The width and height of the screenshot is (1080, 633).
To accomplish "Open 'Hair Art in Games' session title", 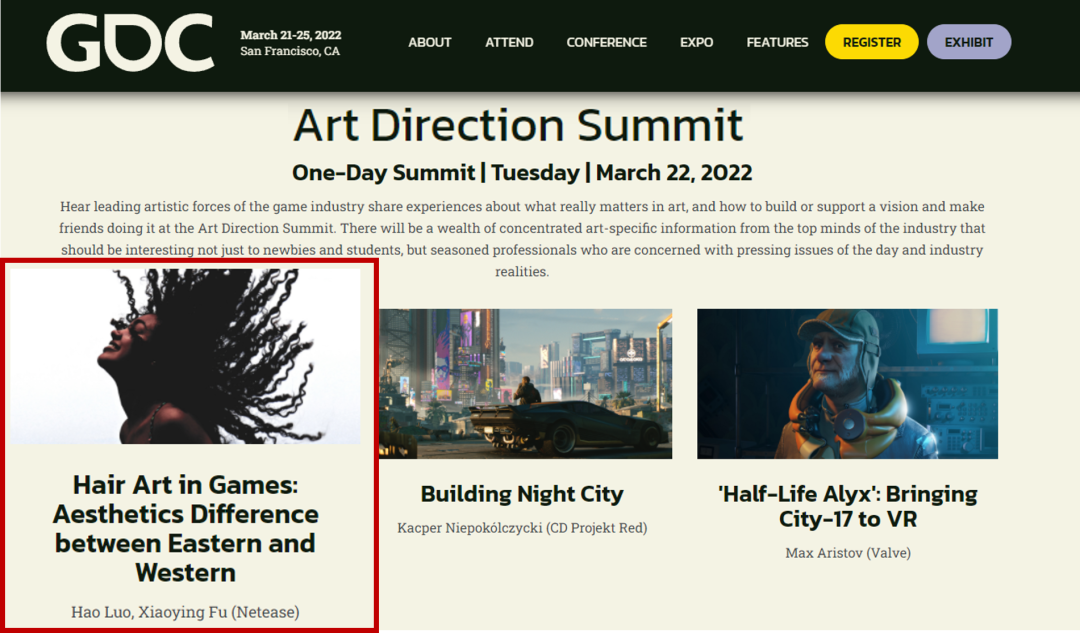I will 185,529.
